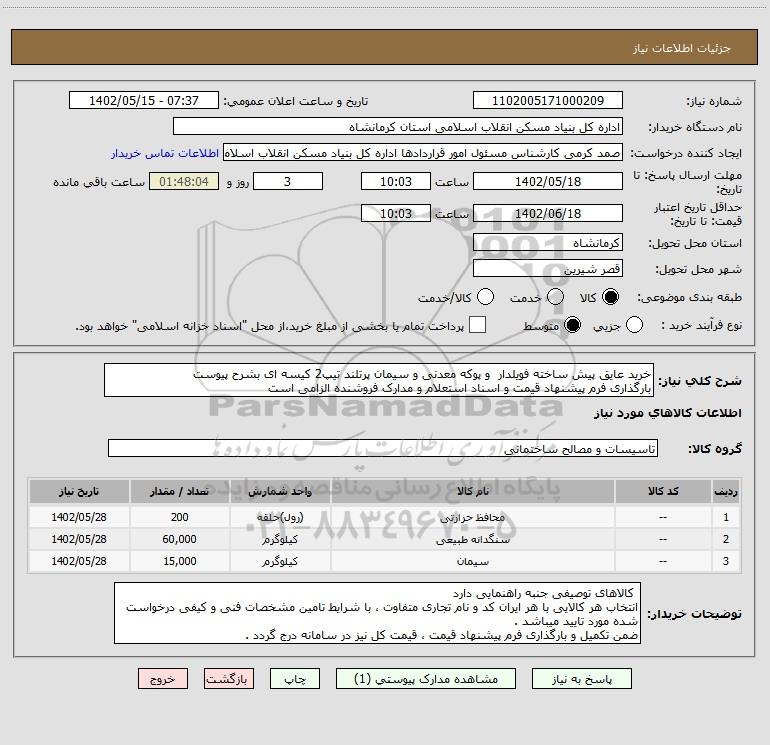Click the buyer notes text area
This screenshot has width=770, height=745.
377,613
